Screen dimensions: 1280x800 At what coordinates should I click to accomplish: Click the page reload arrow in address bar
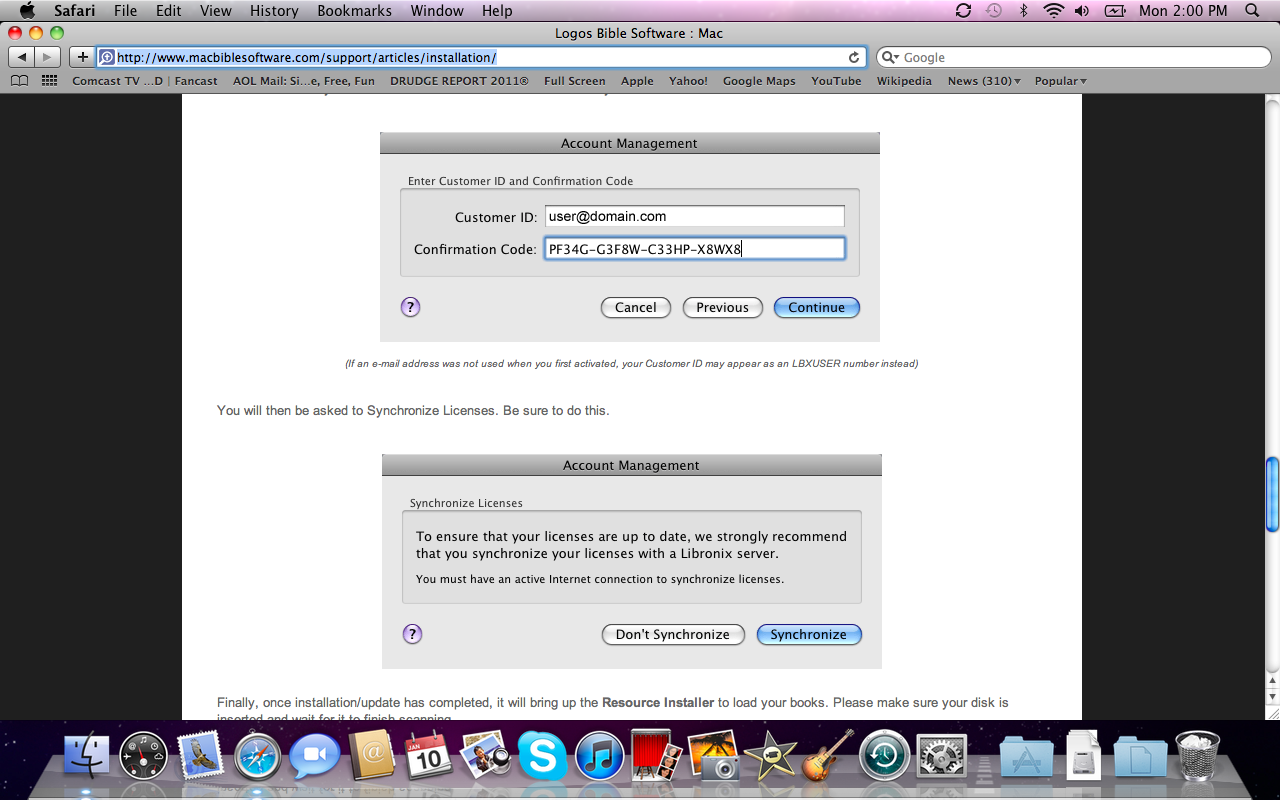pos(854,57)
